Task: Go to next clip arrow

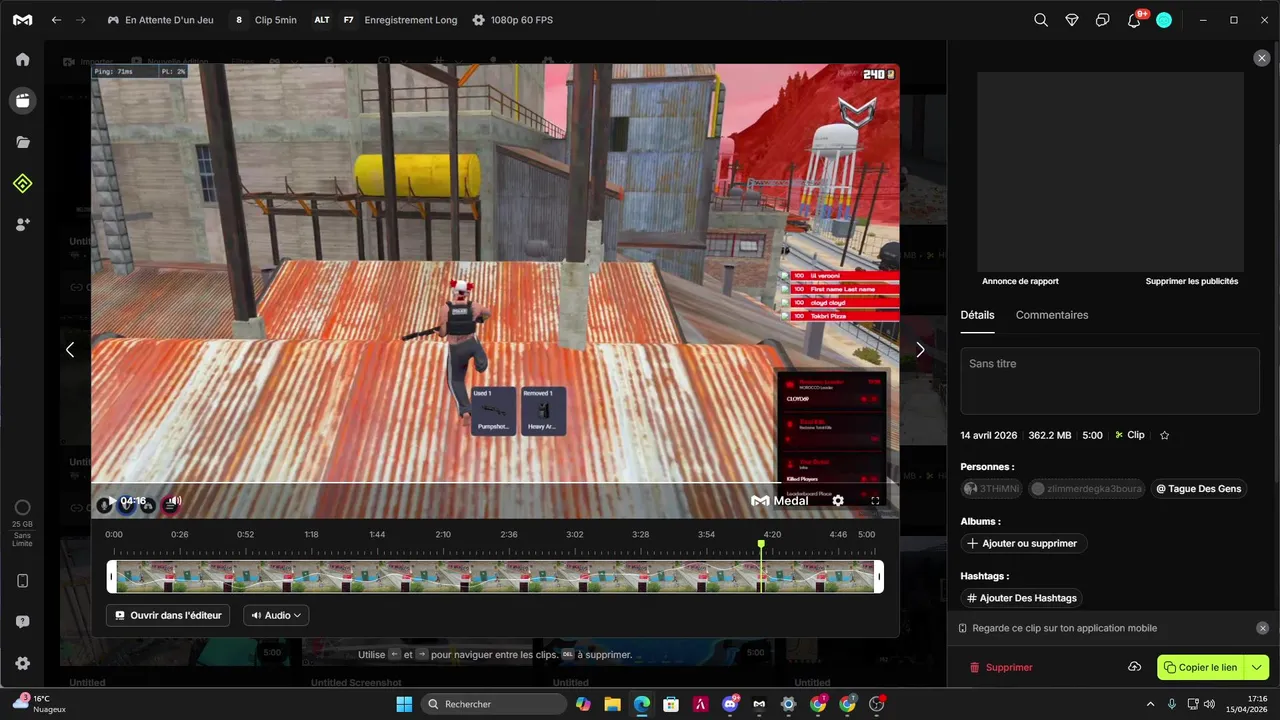Action: click(x=921, y=350)
